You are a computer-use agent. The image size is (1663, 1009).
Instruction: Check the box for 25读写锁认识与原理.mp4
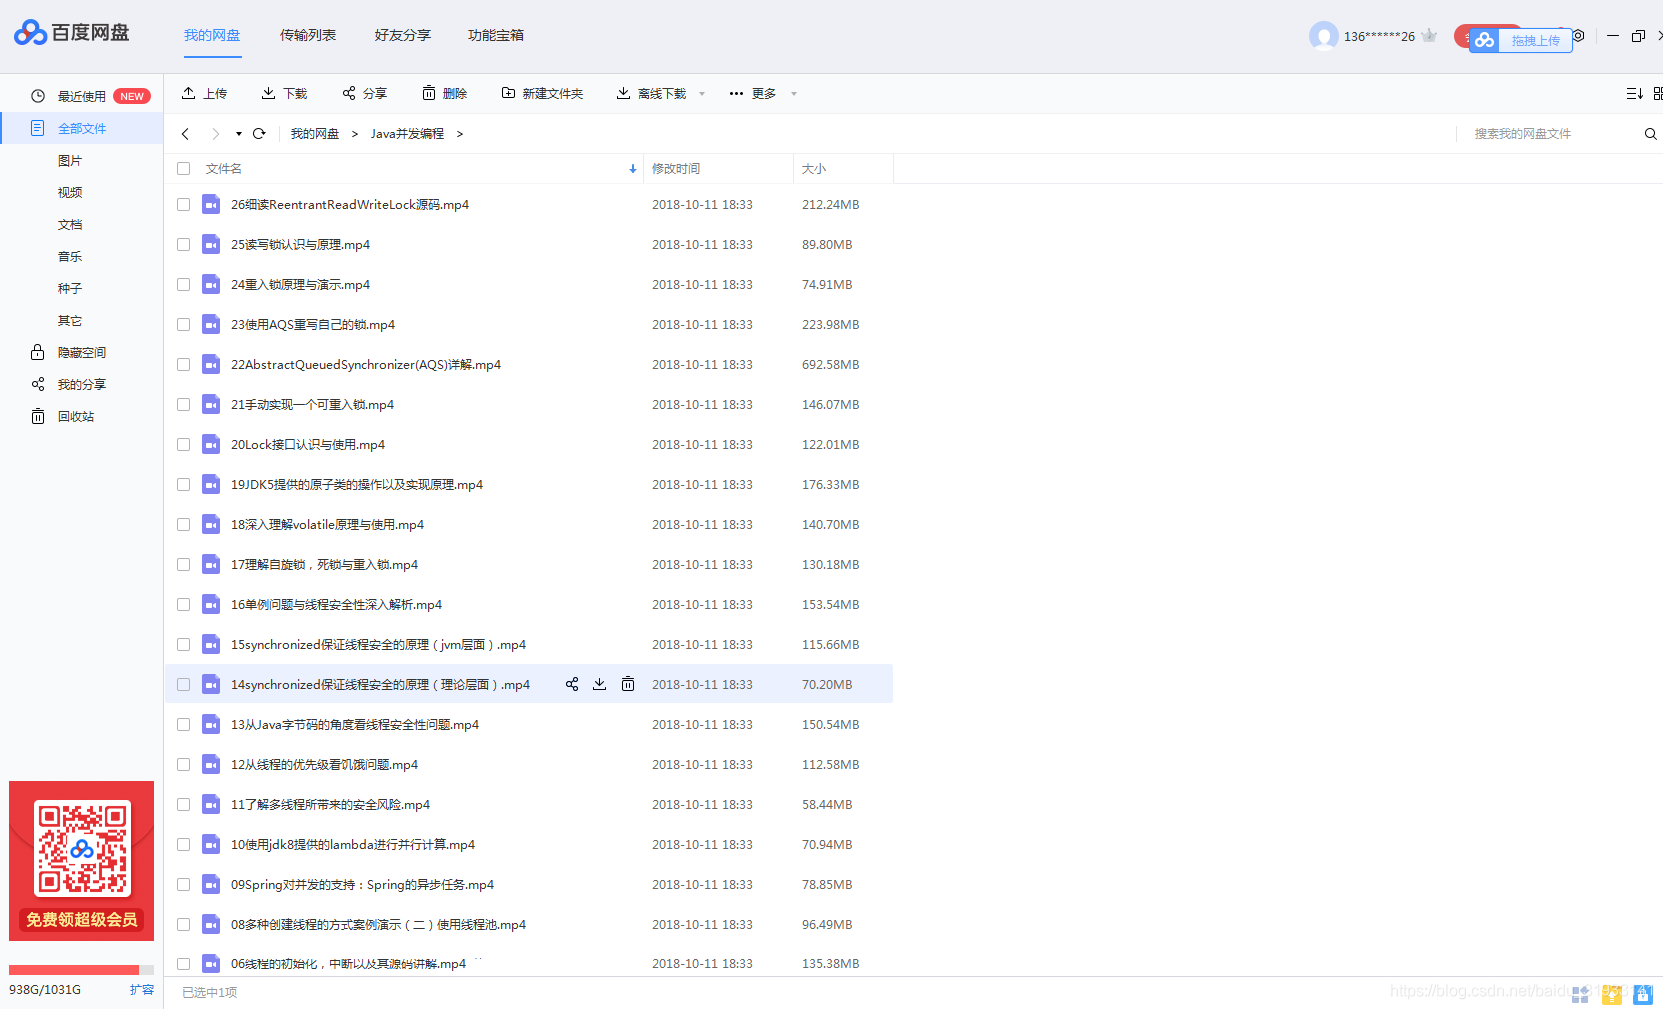pos(183,244)
